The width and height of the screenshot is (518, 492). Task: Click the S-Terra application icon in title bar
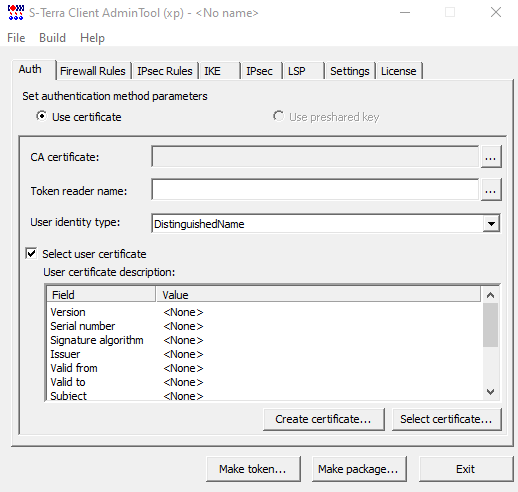pos(16,13)
